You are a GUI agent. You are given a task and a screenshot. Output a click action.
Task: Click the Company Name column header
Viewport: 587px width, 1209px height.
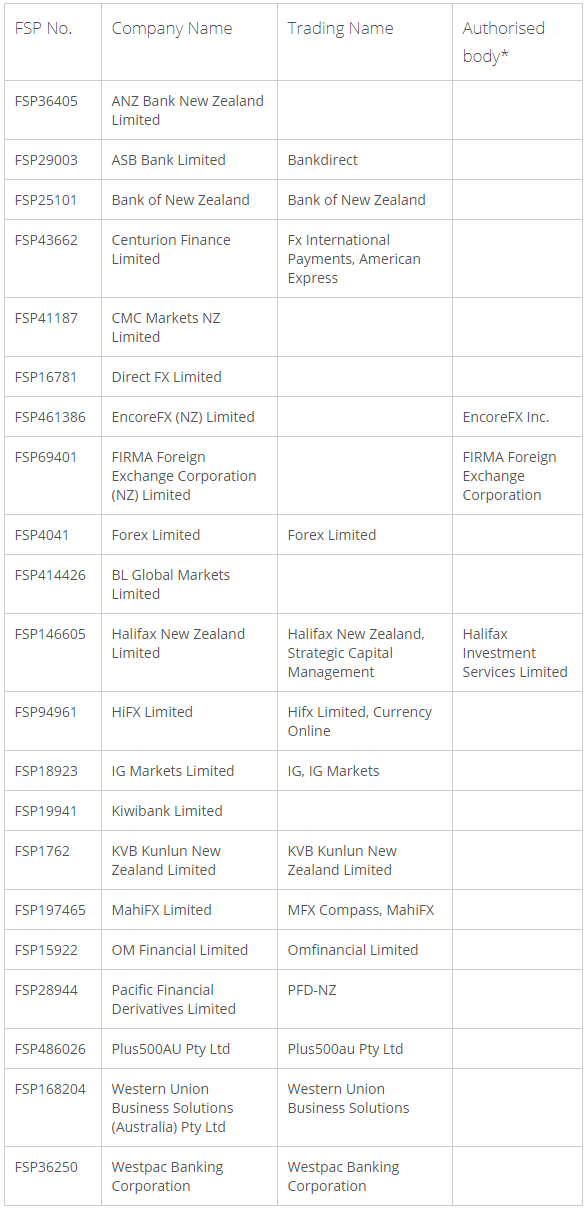[189, 42]
